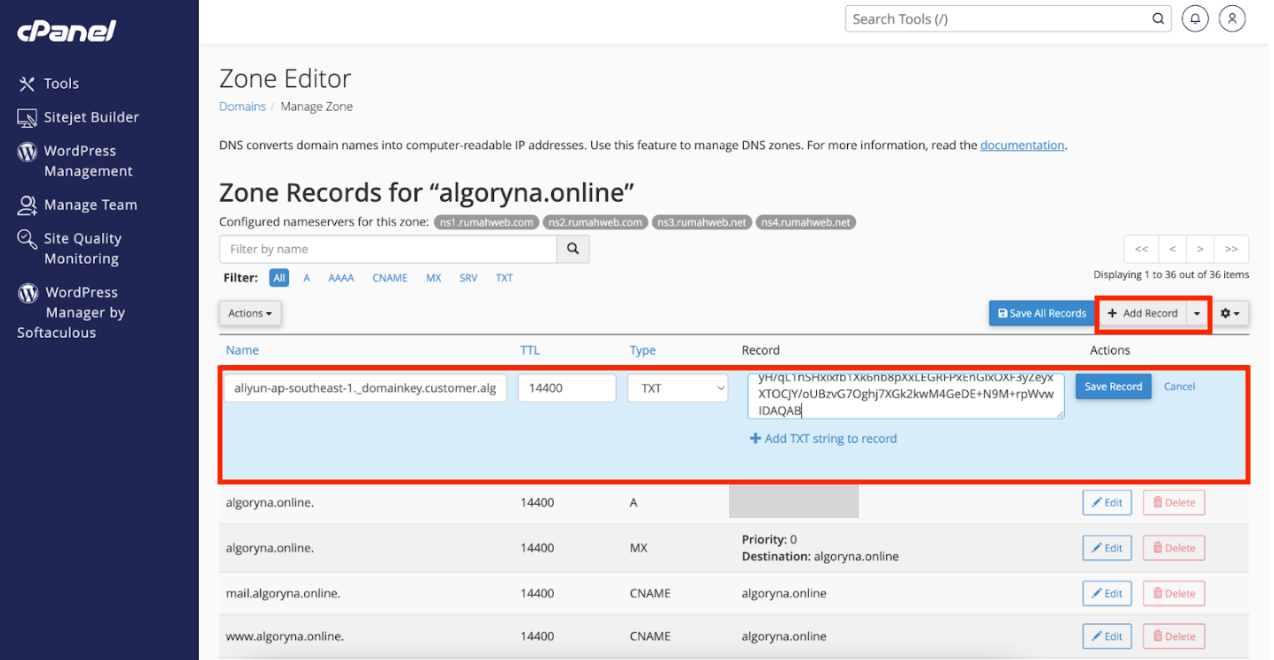Open Sitejet Builder in sidebar

[x=90, y=118]
